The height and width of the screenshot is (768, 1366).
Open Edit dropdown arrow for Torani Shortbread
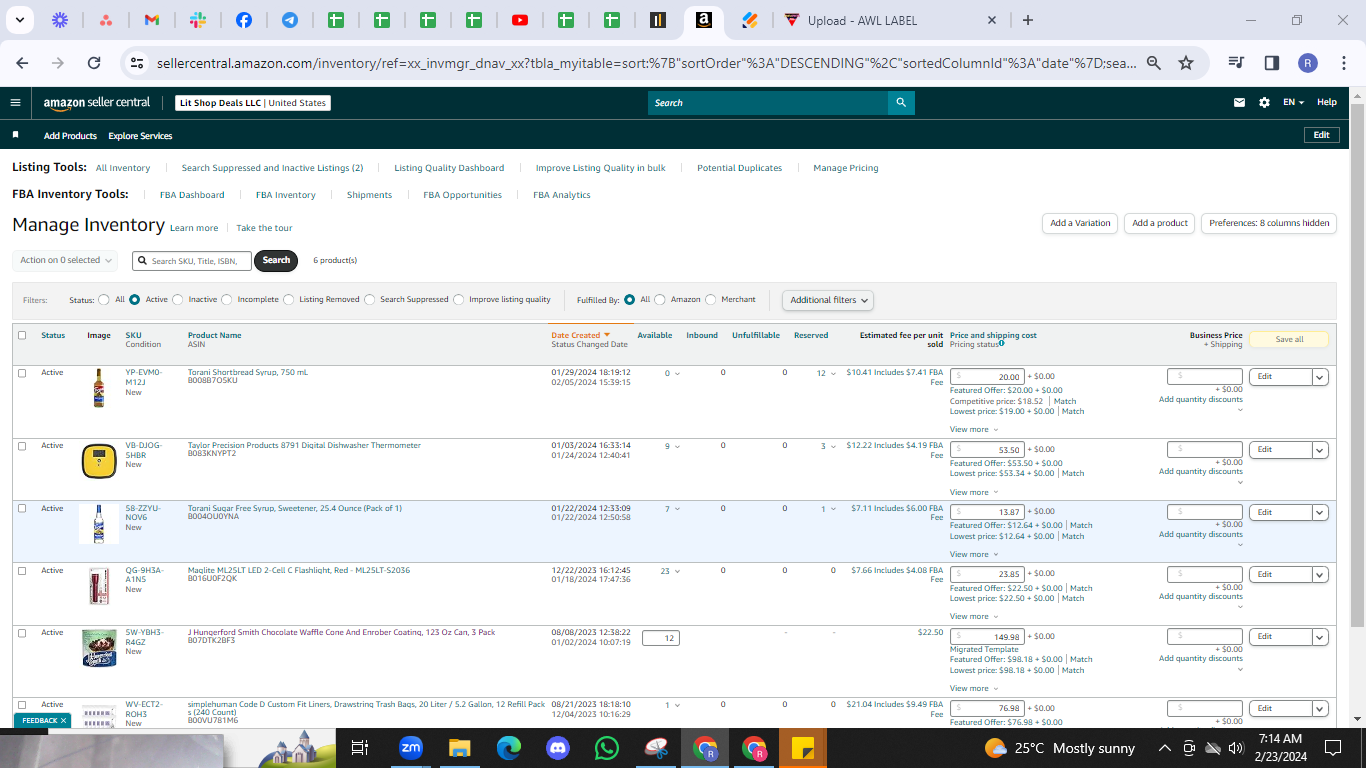(1320, 377)
